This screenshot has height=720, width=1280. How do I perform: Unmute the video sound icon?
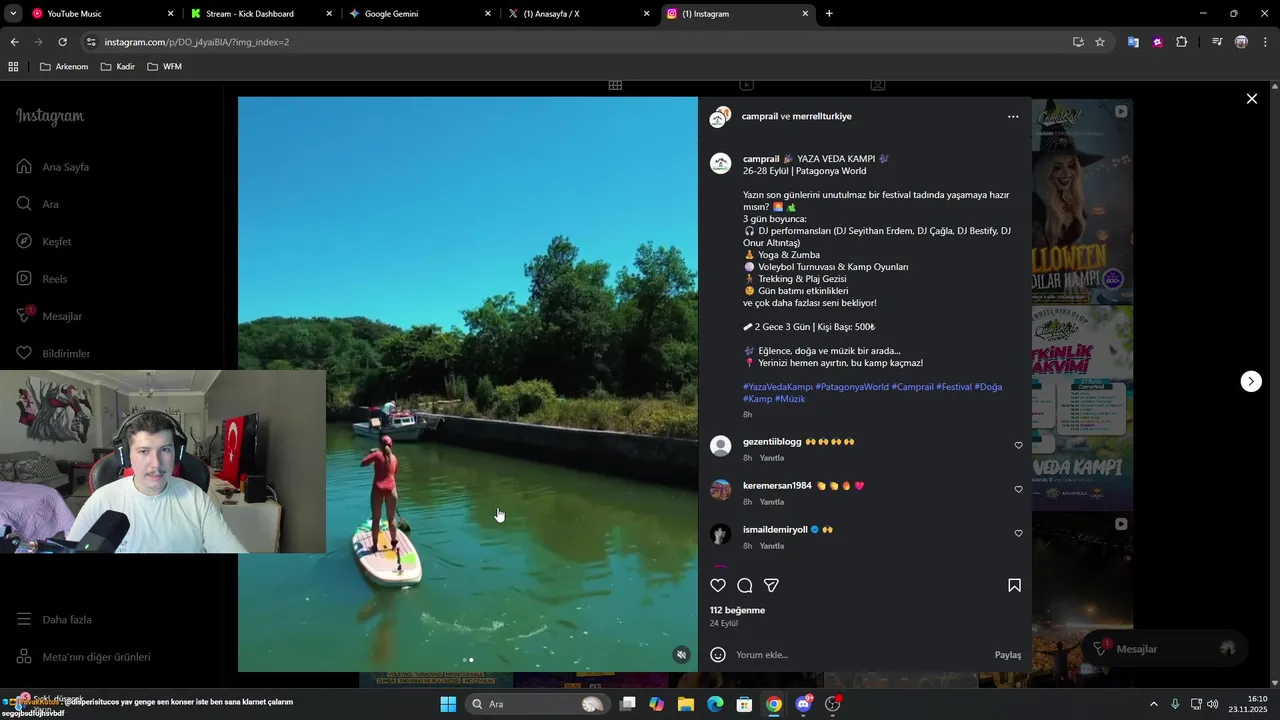click(681, 655)
